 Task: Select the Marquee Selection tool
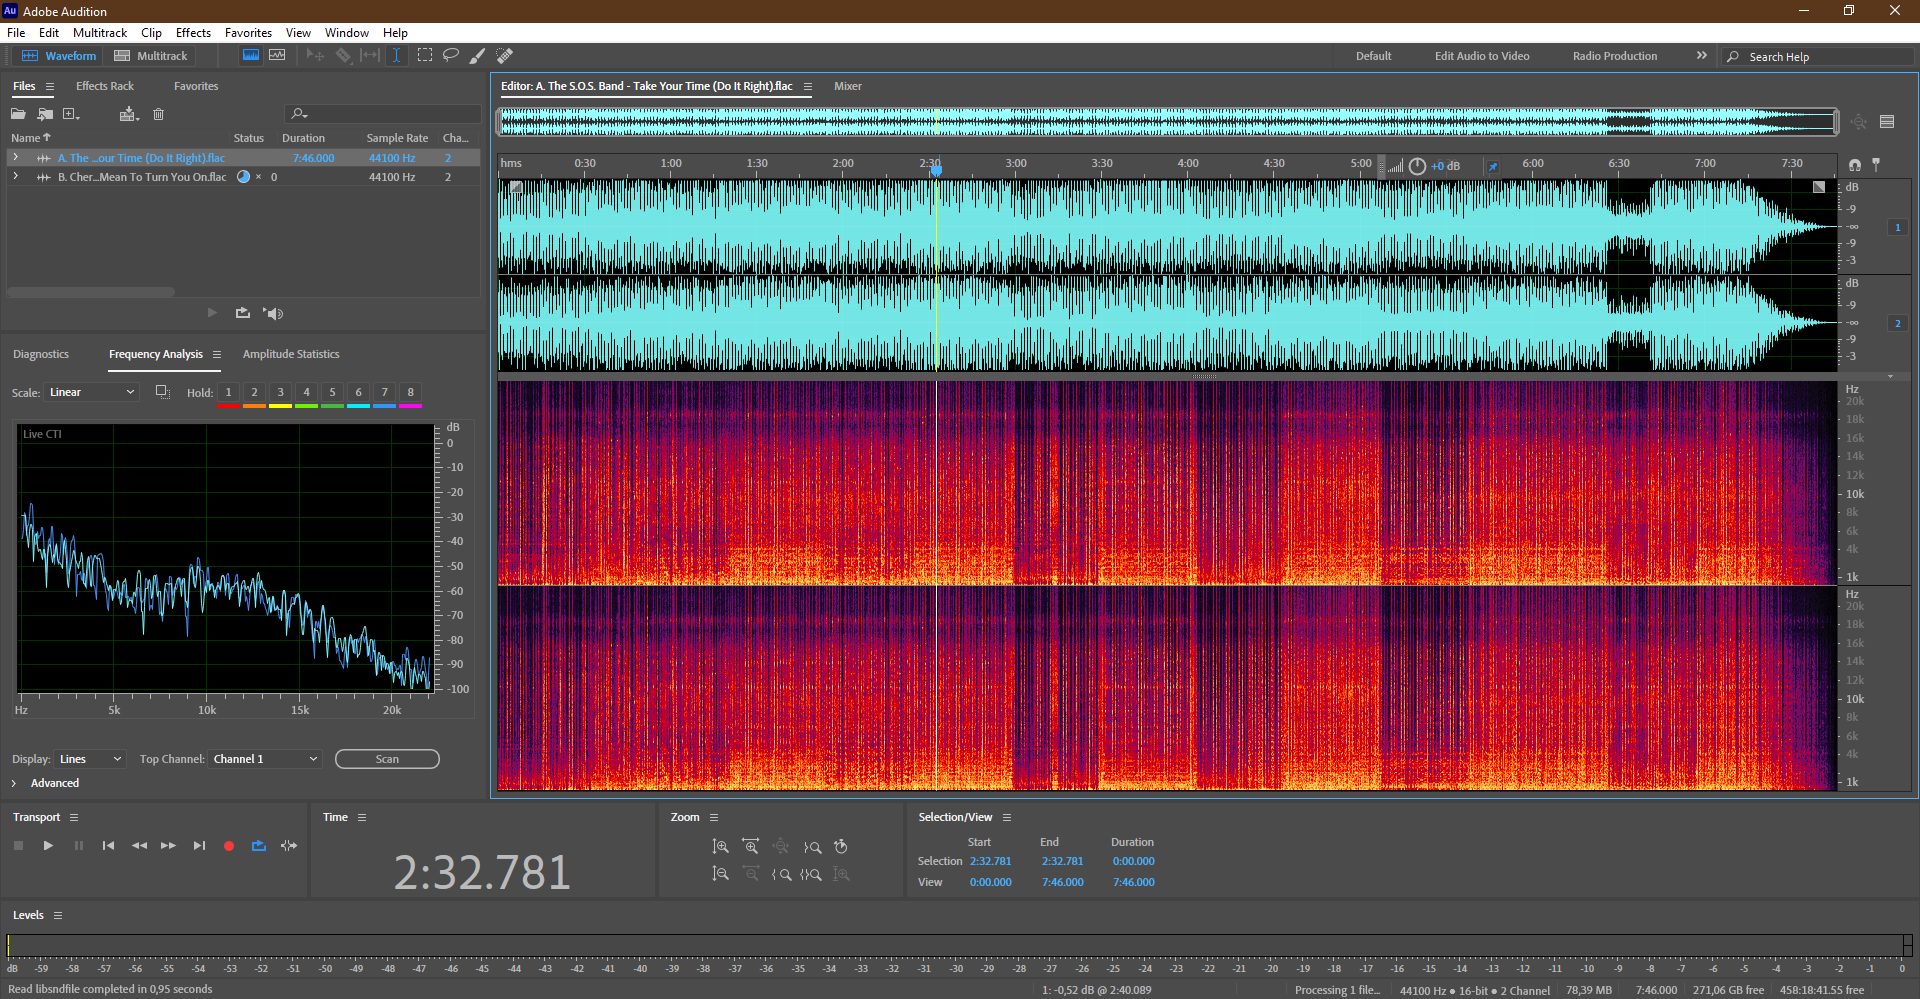pos(425,56)
